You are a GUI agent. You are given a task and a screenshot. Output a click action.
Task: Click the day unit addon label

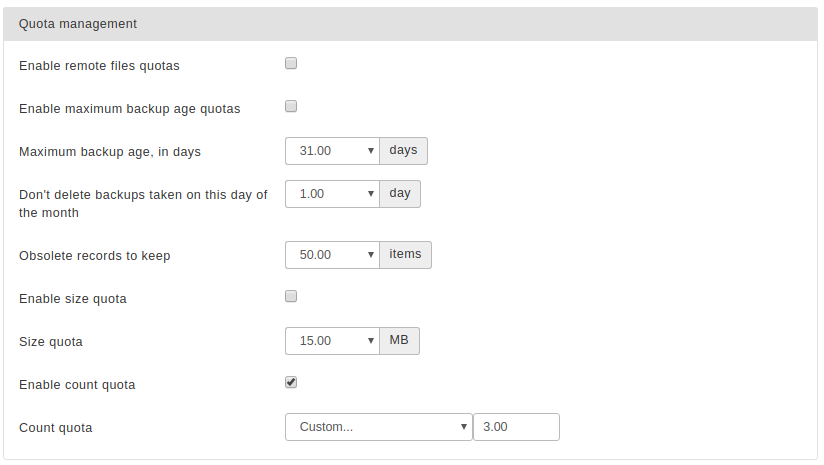pyautogui.click(x=399, y=194)
